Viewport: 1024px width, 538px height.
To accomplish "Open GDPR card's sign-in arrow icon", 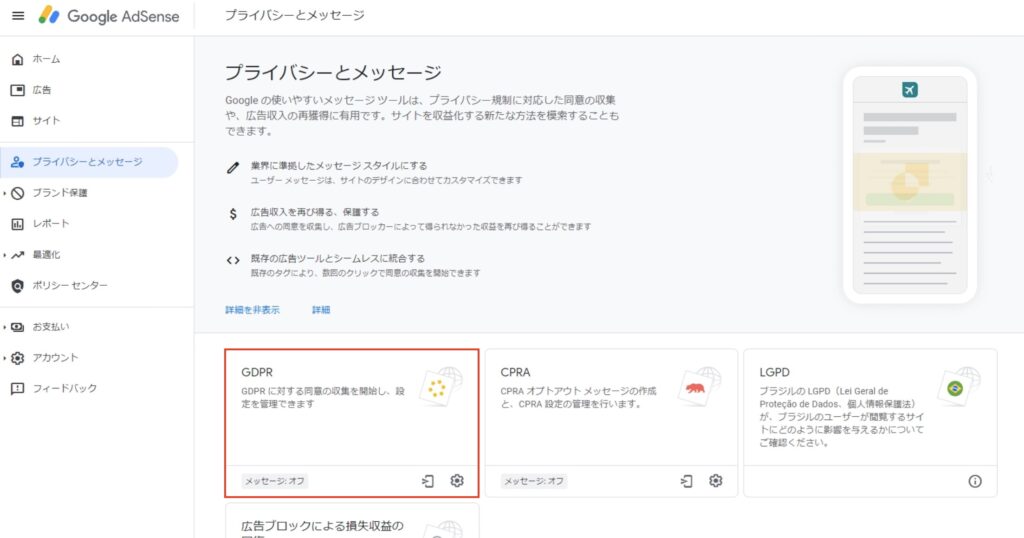I will click(x=428, y=481).
